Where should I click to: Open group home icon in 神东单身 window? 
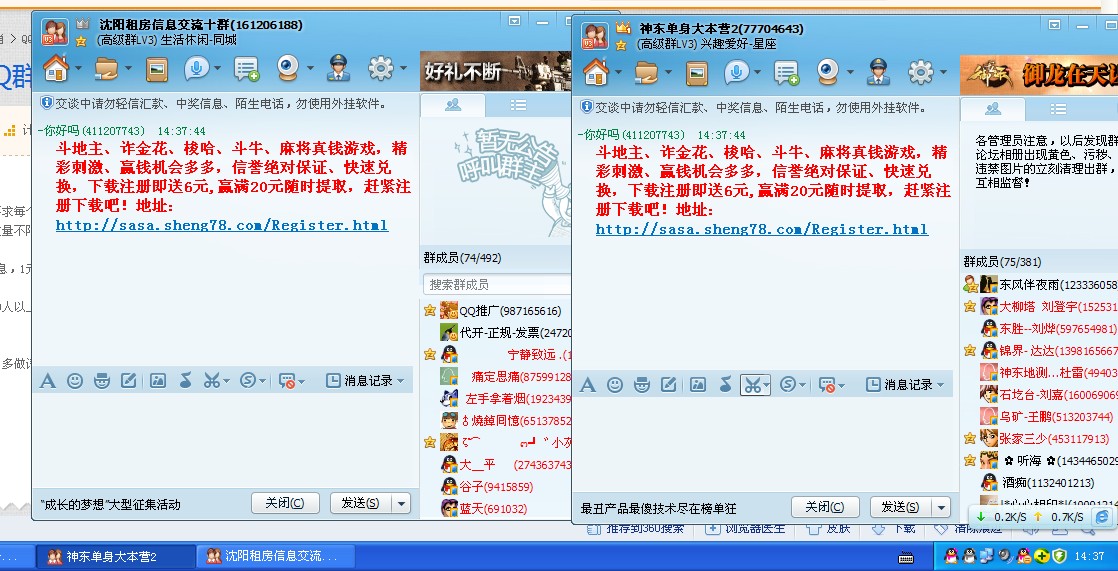596,72
